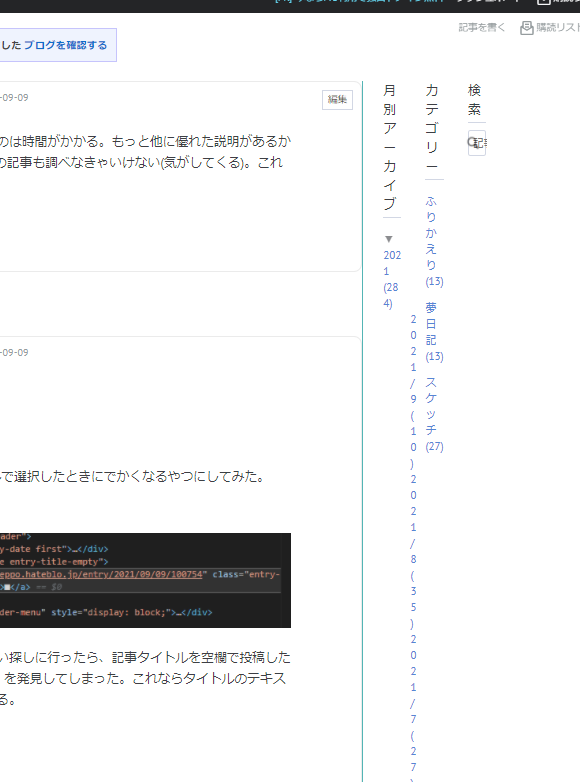The image size is (580, 782).
Task: Click the first entry's -09-09 date
Action: pyautogui.click(x=14, y=98)
